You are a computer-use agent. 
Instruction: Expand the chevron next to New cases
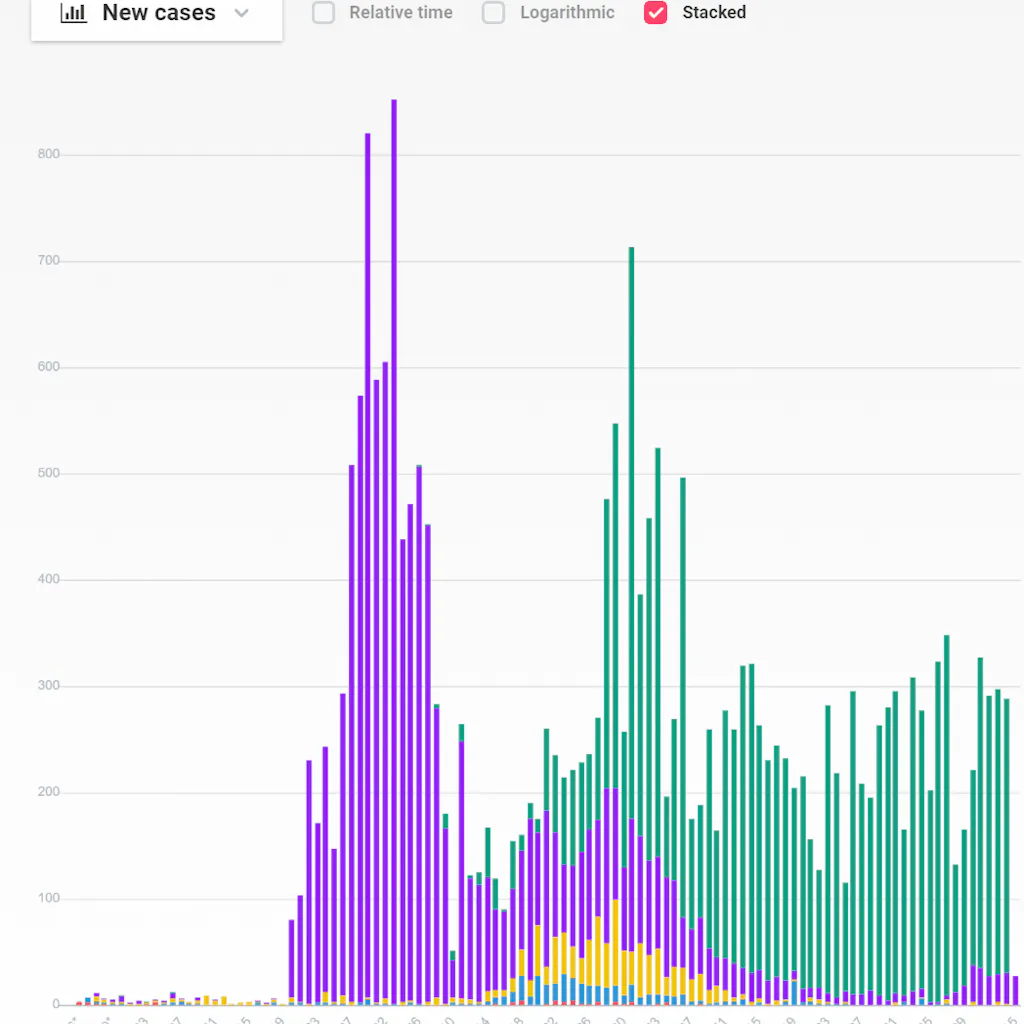point(242,13)
